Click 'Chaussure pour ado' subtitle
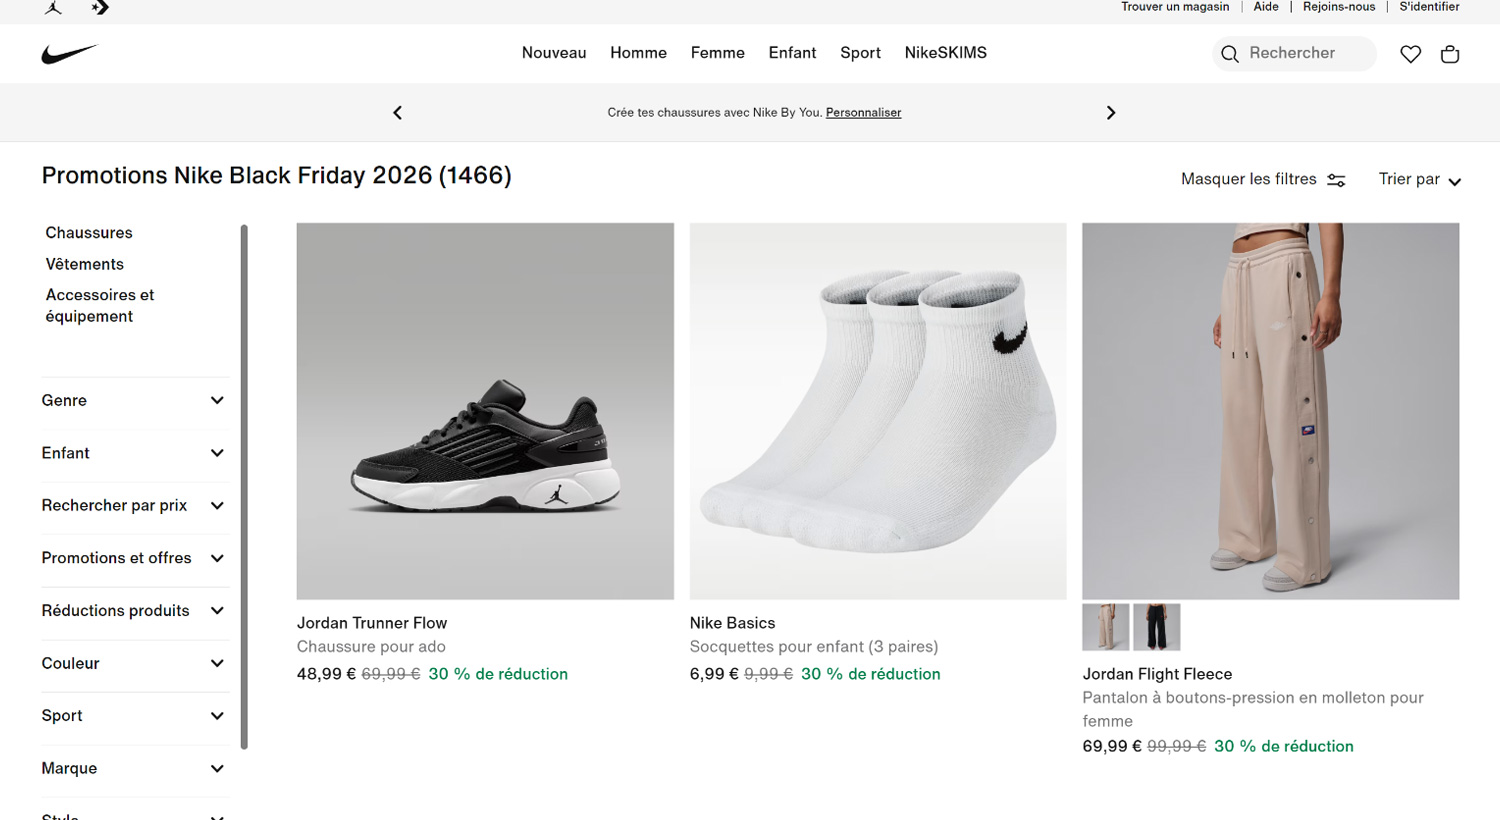This screenshot has height=820, width=1500. [371, 647]
